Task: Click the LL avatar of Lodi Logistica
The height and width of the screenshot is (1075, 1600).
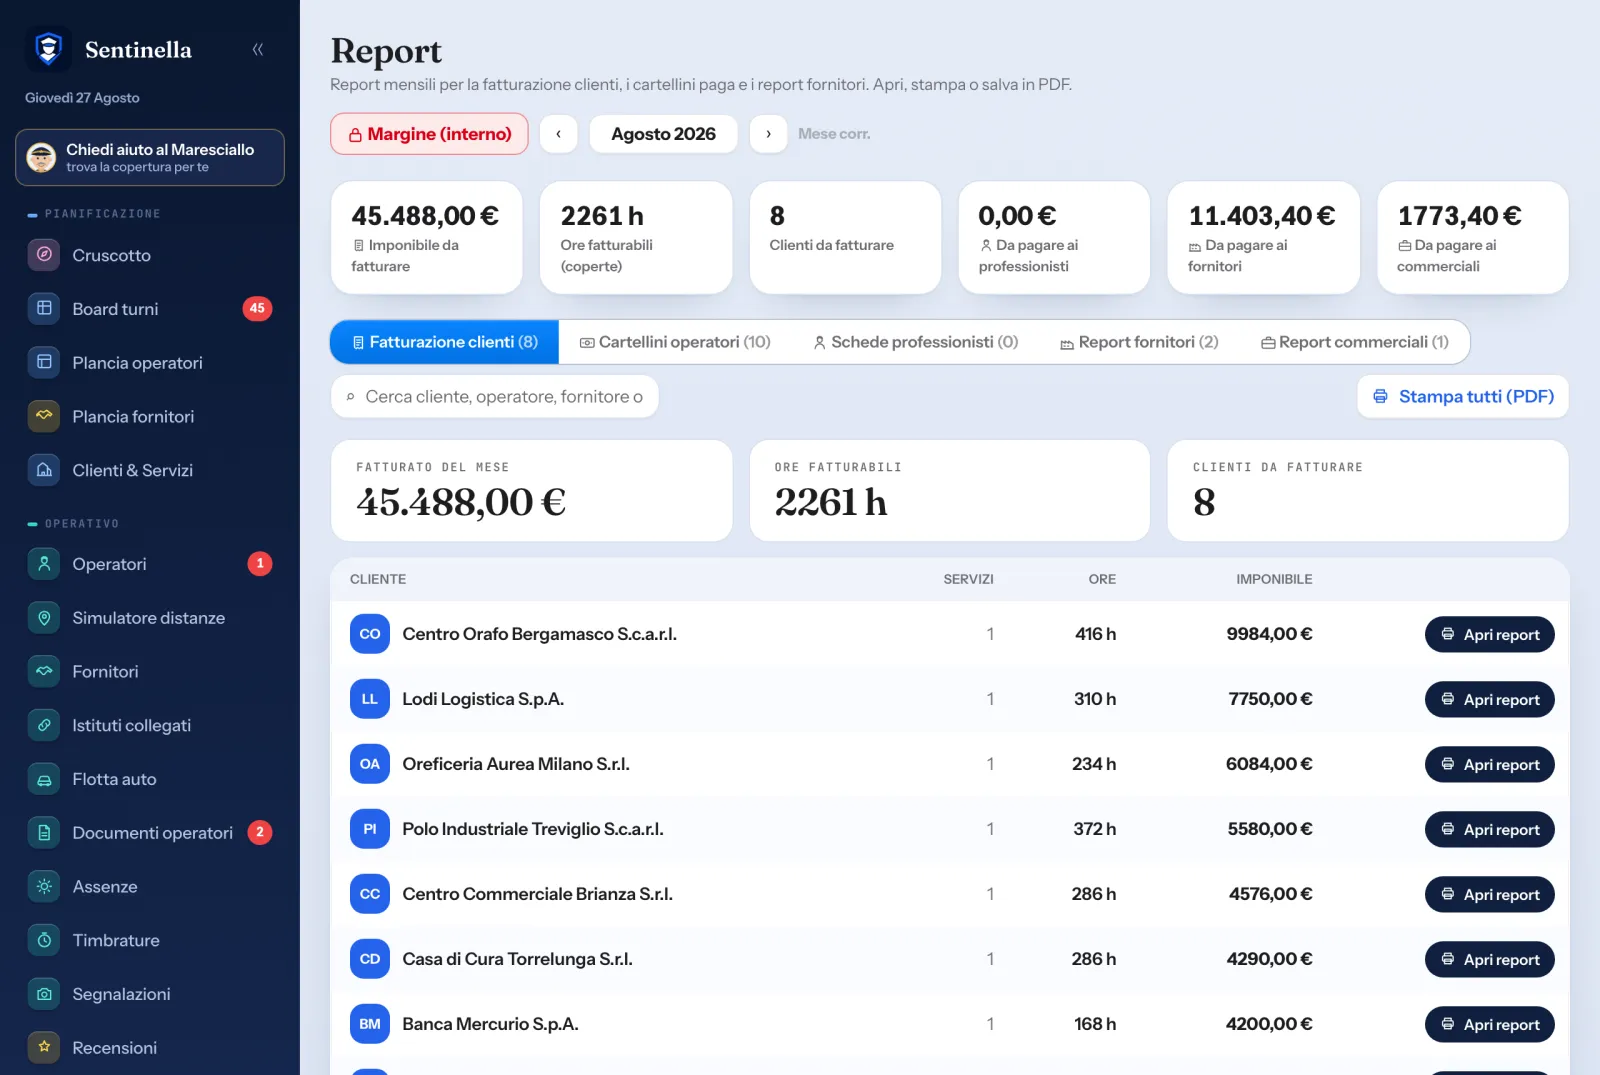Action: (370, 699)
